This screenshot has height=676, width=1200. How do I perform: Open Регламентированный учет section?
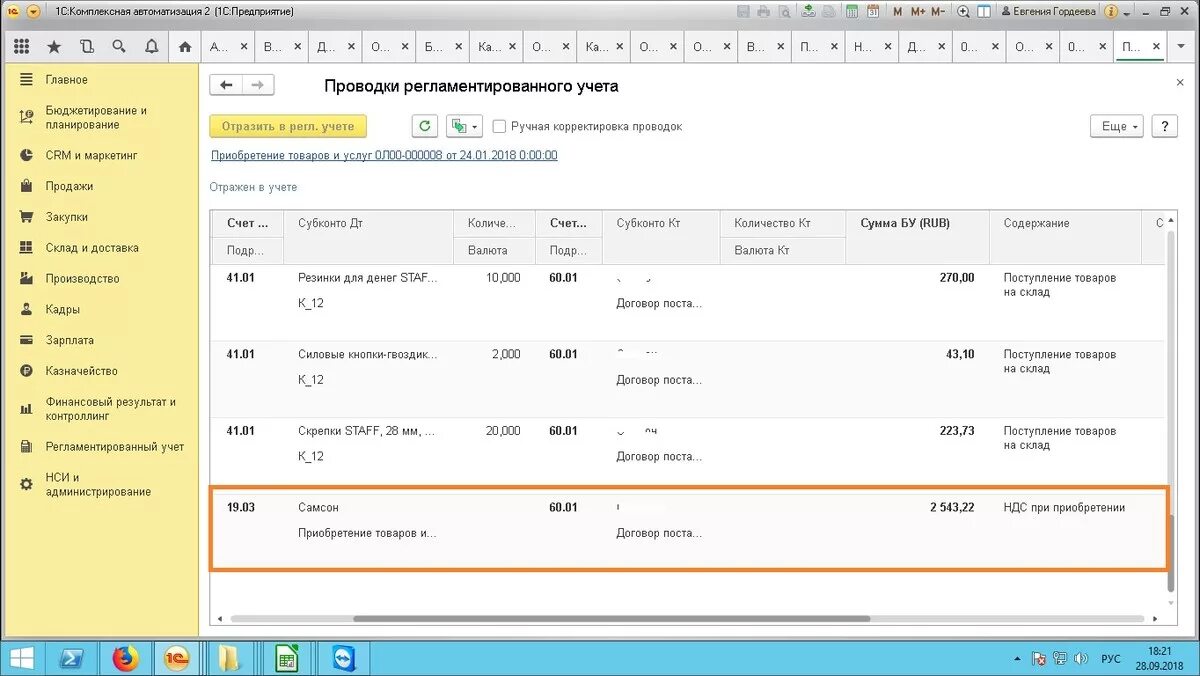pyautogui.click(x=115, y=447)
